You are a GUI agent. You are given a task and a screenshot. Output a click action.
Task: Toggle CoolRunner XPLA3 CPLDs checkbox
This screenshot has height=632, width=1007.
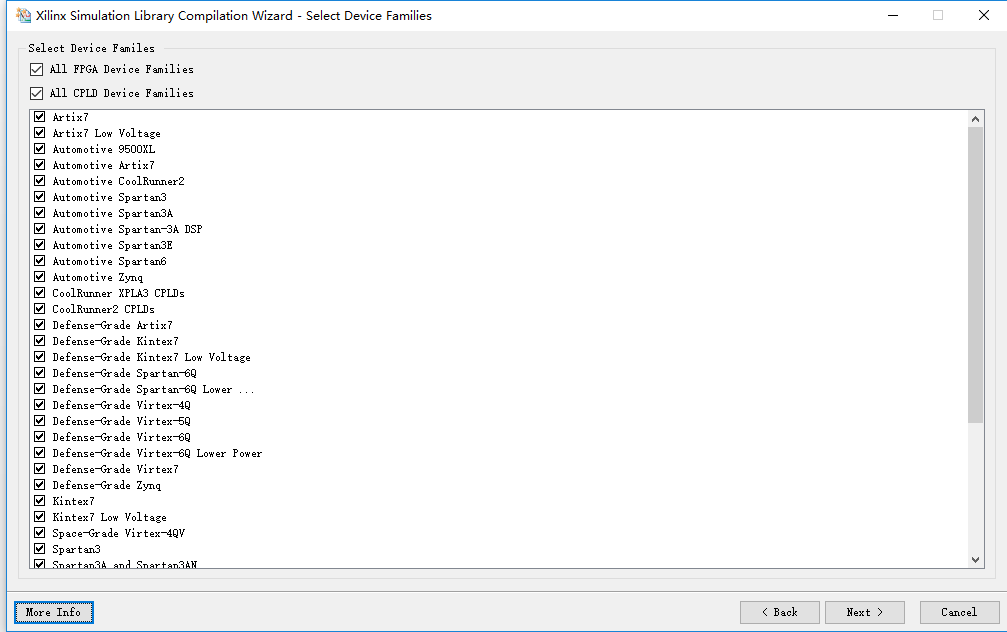(x=40, y=293)
